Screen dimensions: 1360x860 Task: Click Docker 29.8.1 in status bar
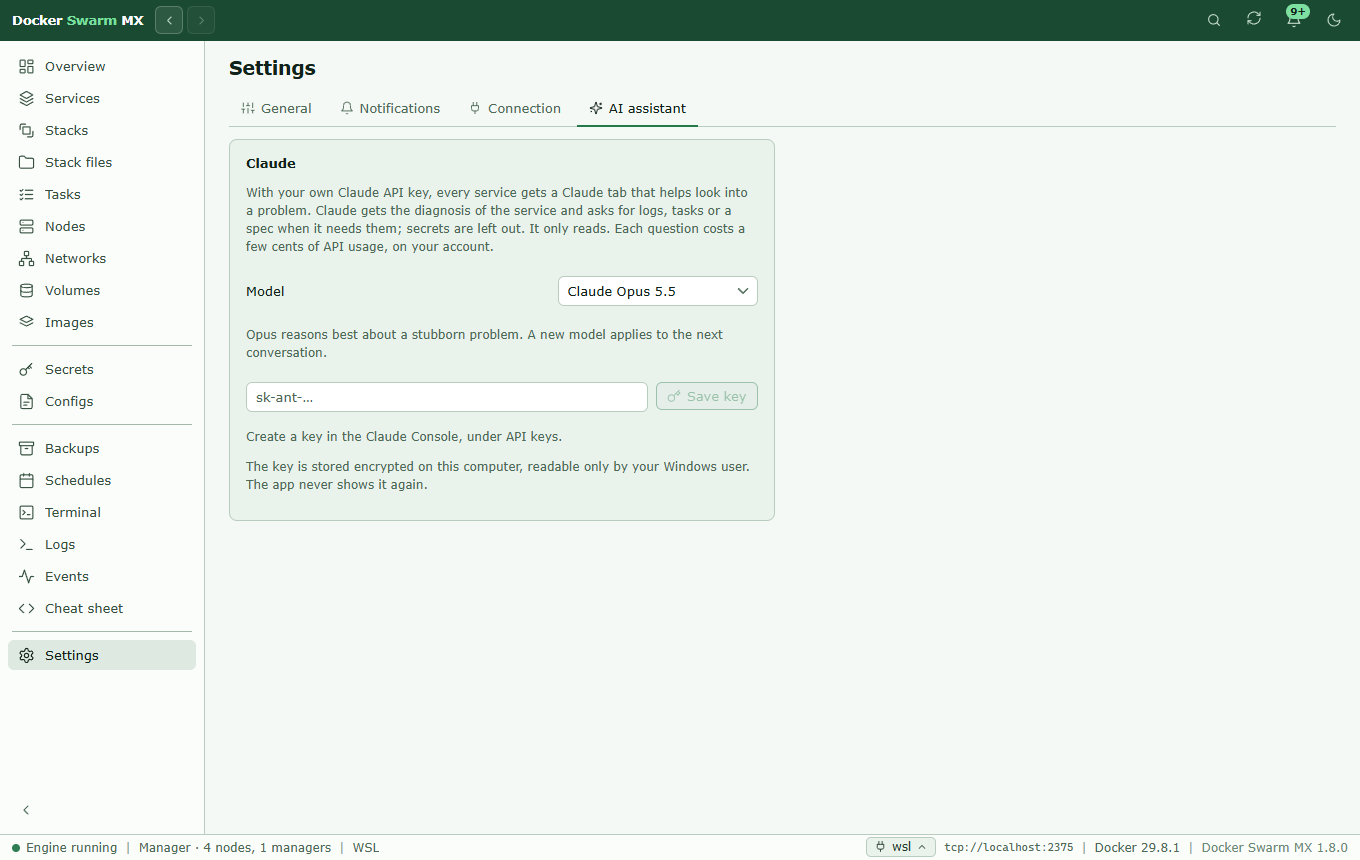coord(1137,847)
